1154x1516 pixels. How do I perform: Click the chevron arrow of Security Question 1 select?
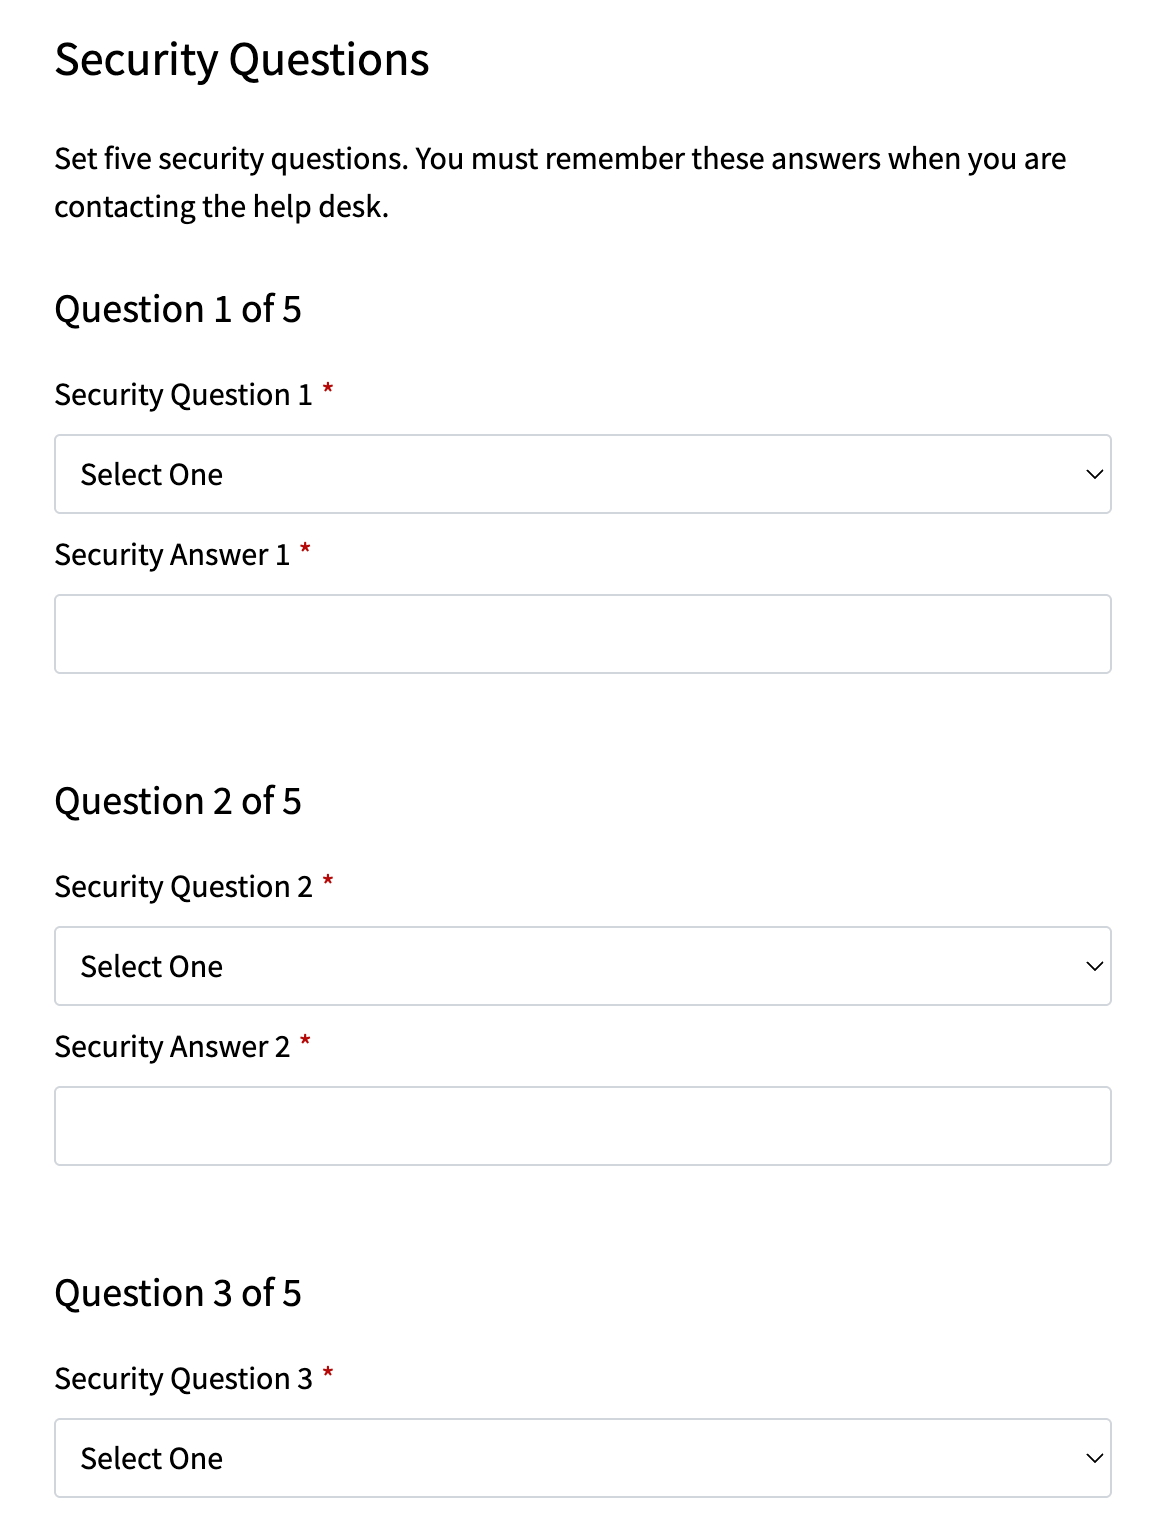pyautogui.click(x=1094, y=474)
